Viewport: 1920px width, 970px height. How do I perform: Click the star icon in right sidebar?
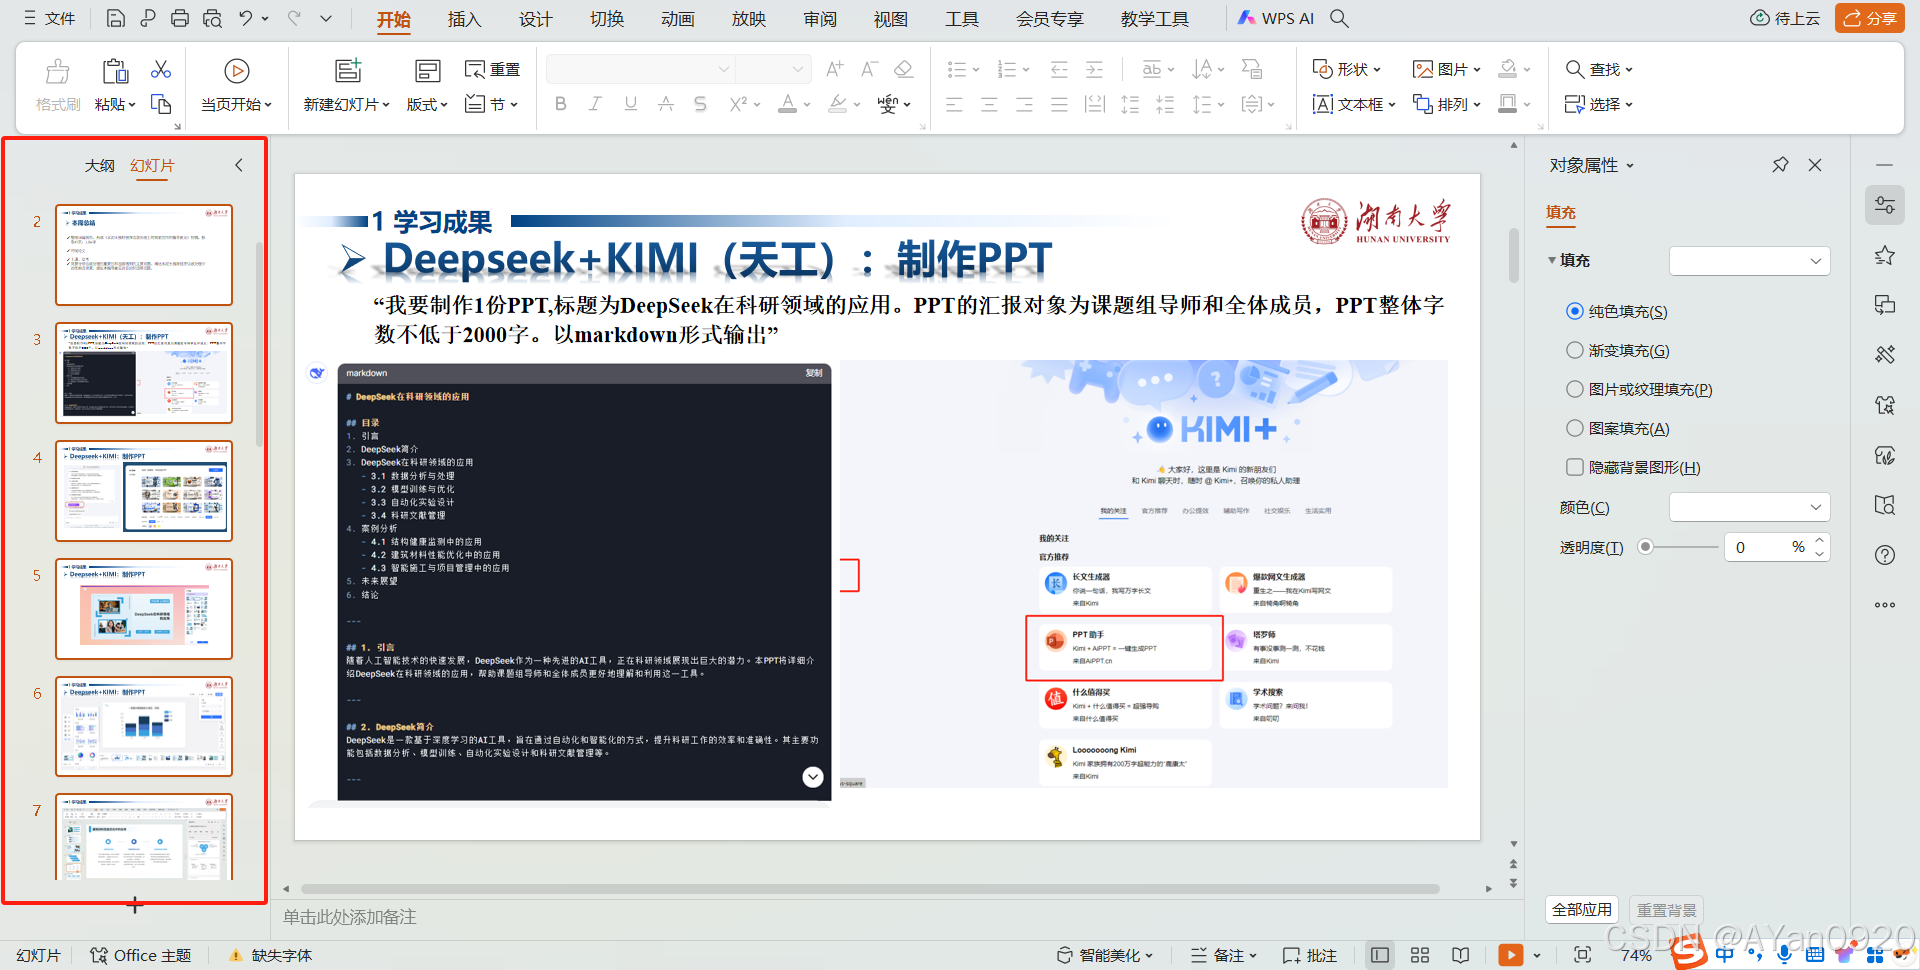[x=1885, y=256]
